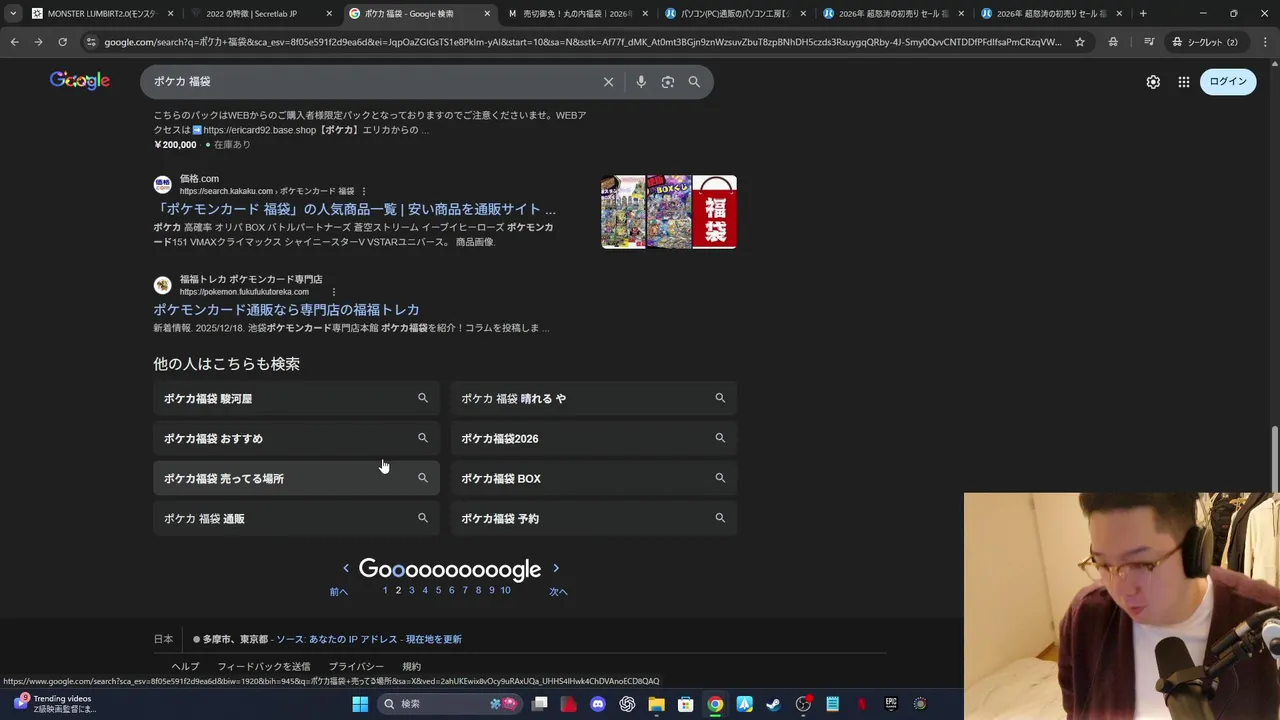
Task: Open 福福トレカ 専門店 result link
Action: [286, 310]
